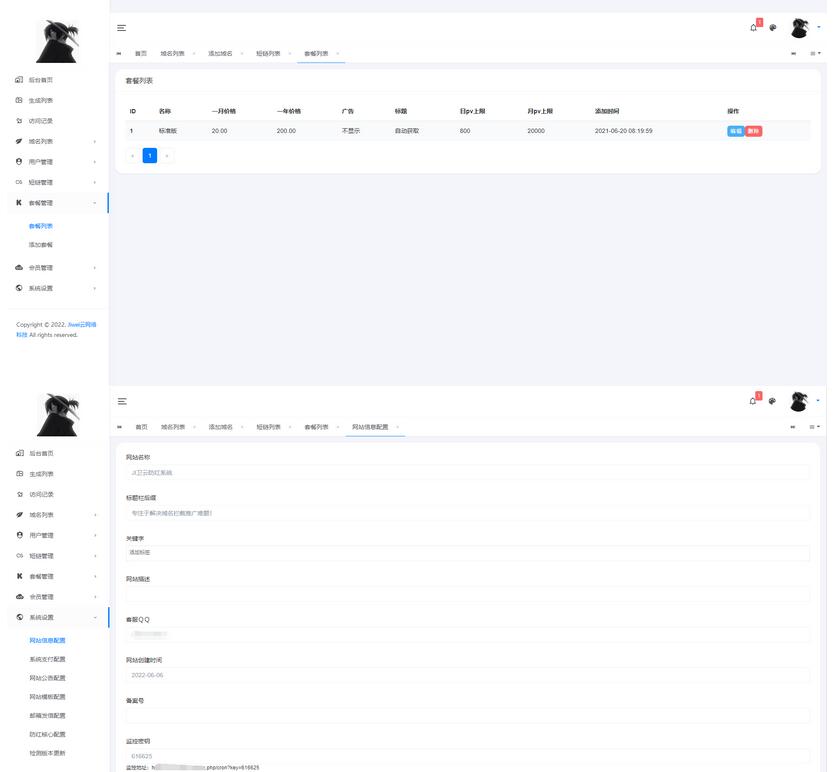Open the tab options dropdown right of the 网站信息配置 tab bar
833x772 pixels.
pos(815,427)
